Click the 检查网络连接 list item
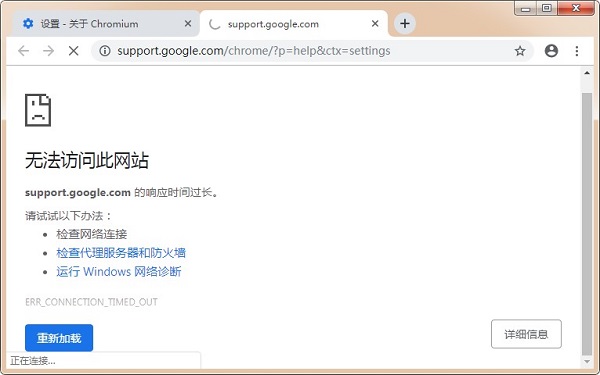 (91, 234)
